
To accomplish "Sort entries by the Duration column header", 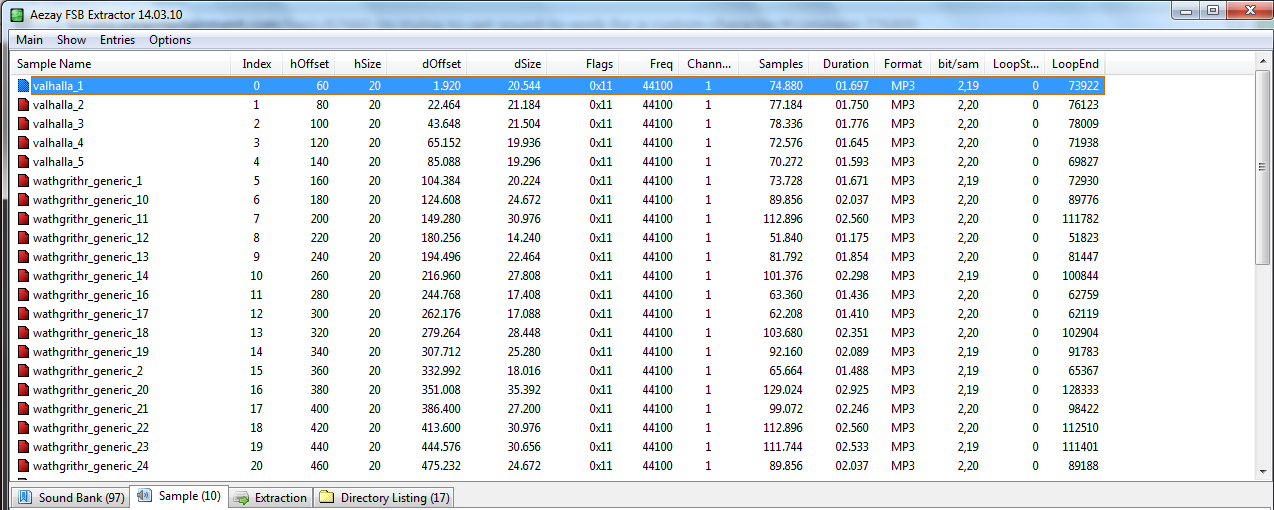I will click(x=845, y=64).
